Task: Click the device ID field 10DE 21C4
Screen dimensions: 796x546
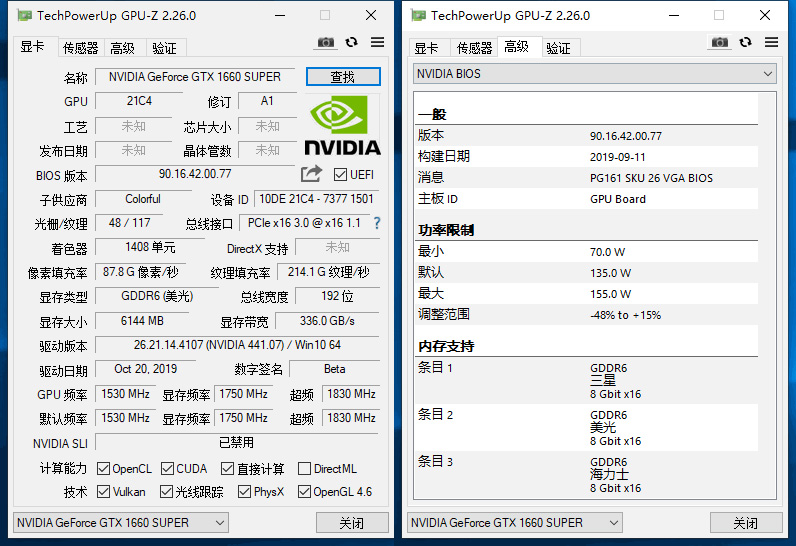Action: 316,198
